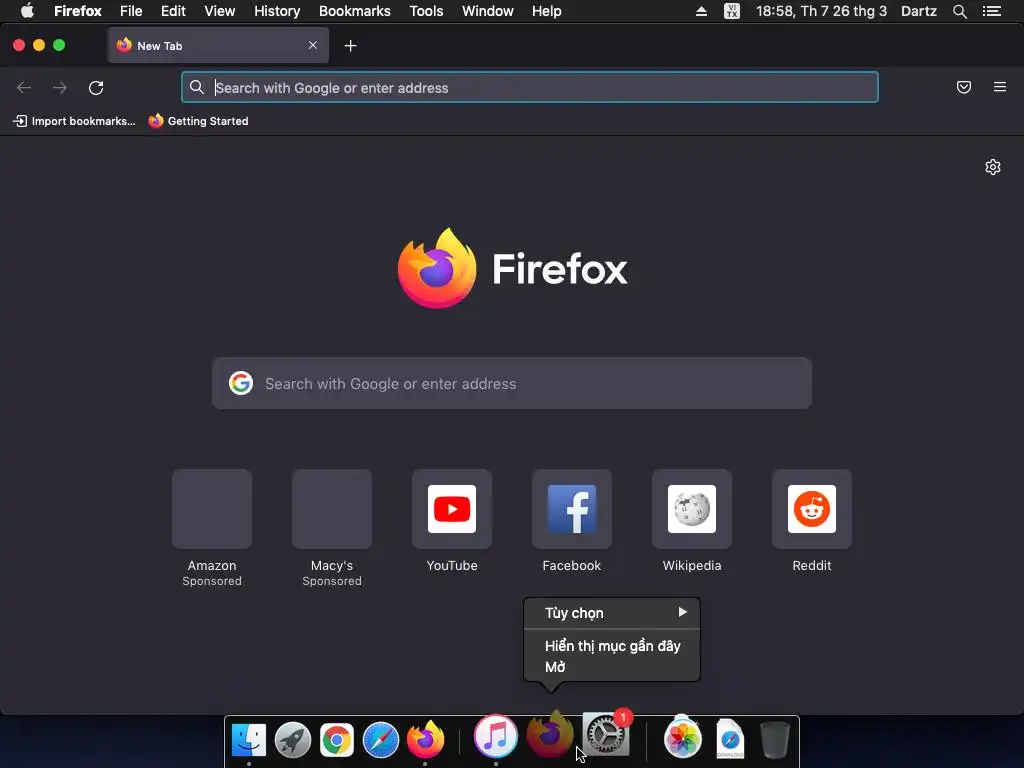
Task: Open Getting Started bookmark
Action: [x=199, y=121]
